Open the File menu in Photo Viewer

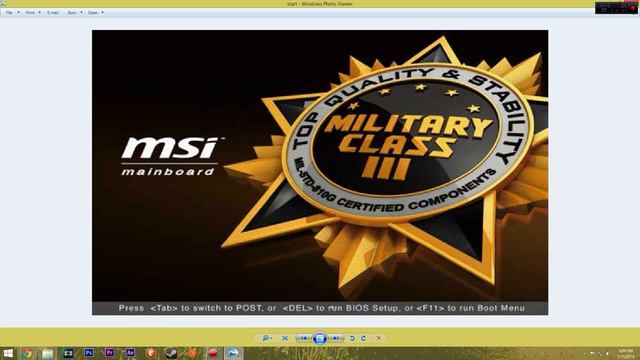(12, 13)
